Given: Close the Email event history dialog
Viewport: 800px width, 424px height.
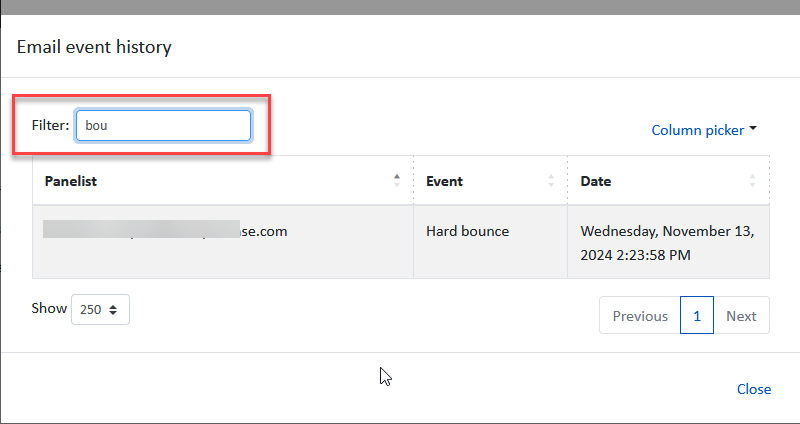Looking at the screenshot, I should point(753,389).
